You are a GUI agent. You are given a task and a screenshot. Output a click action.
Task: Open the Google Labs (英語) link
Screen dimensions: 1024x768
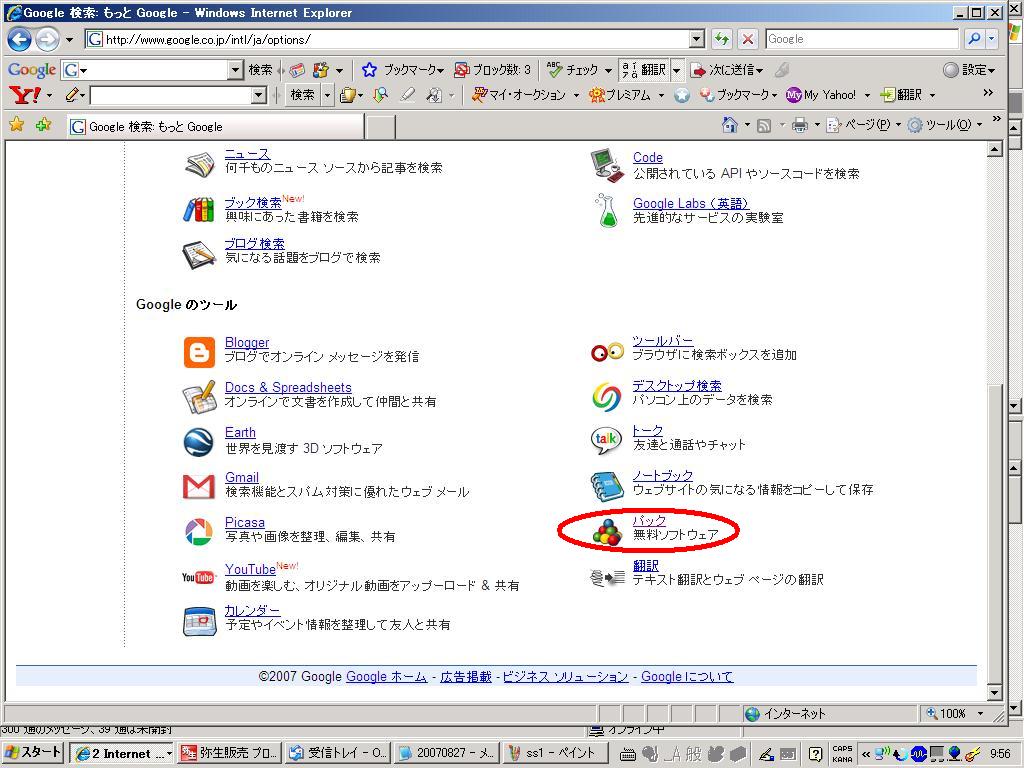[690, 203]
